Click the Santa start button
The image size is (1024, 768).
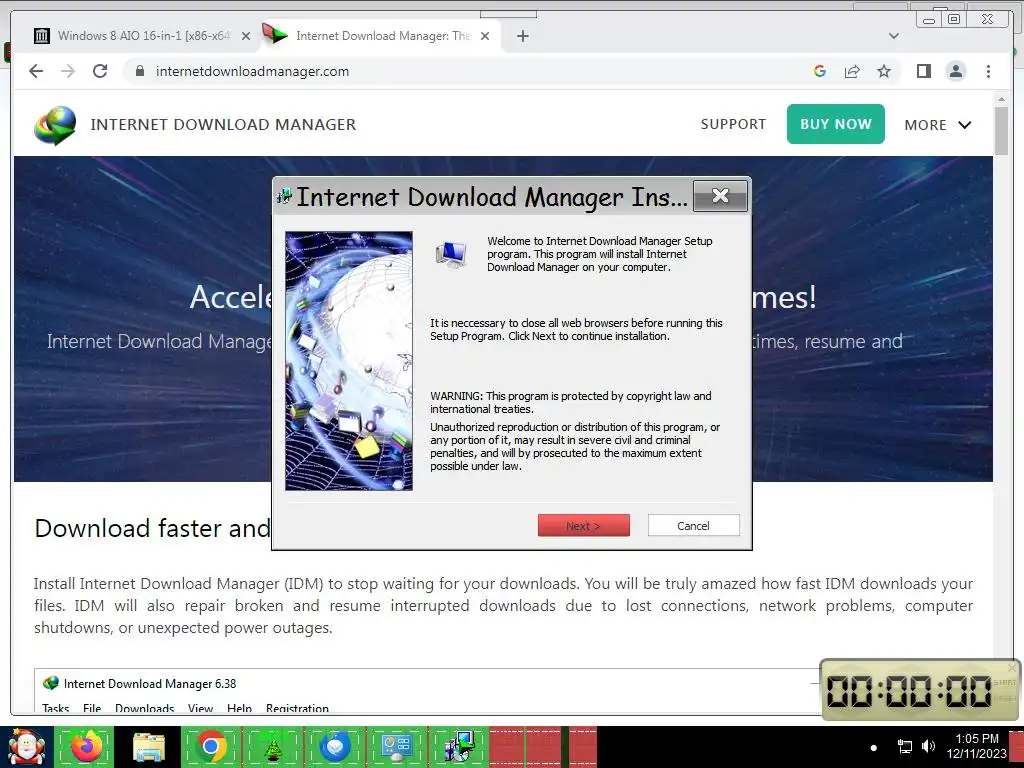26,746
